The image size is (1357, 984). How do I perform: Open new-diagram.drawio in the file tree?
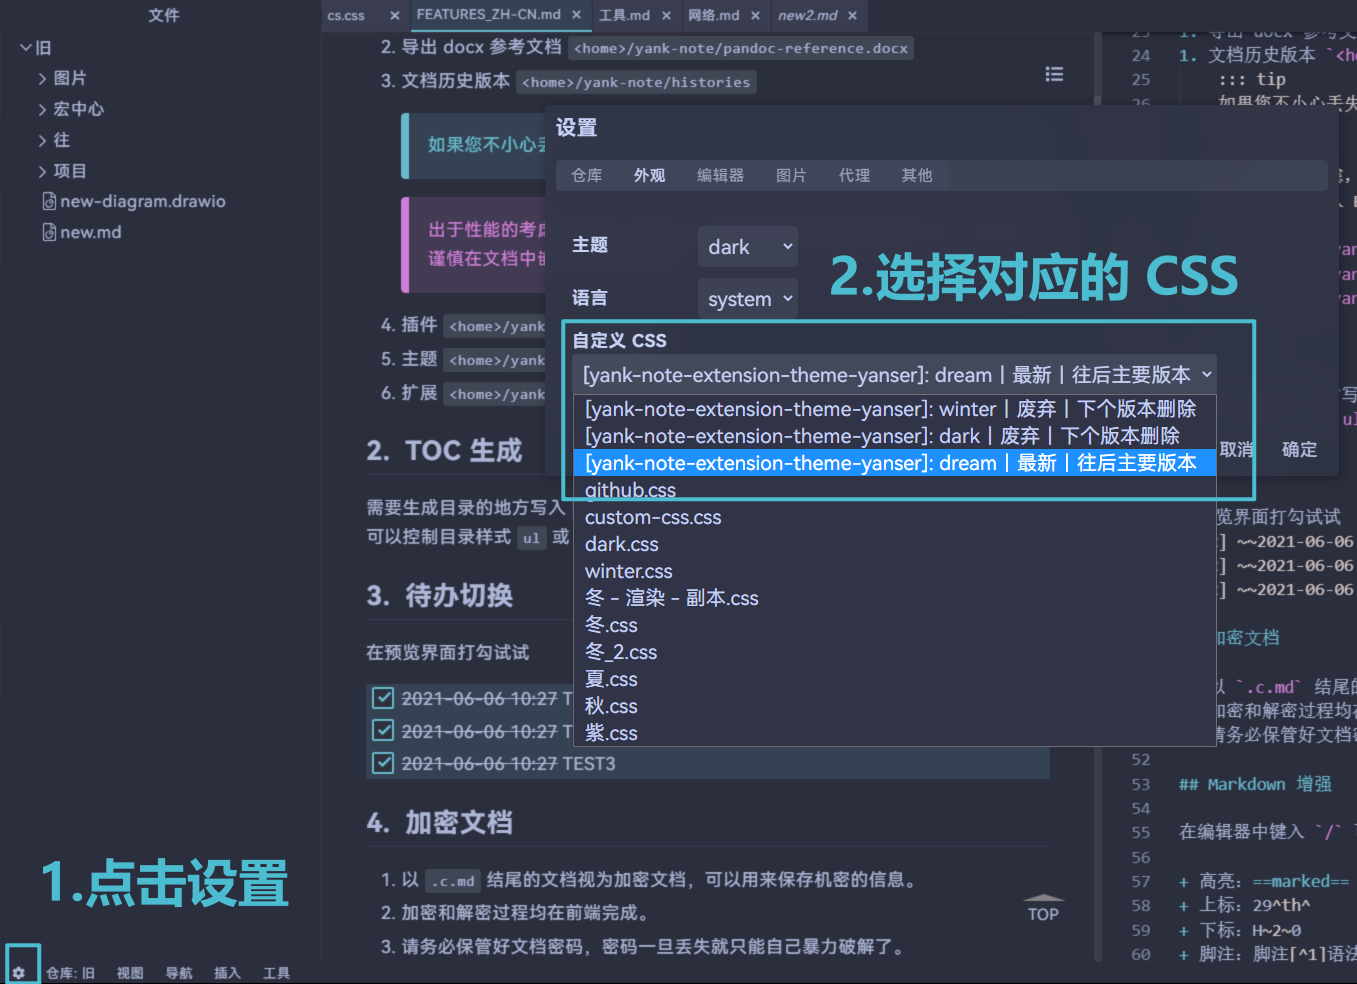point(143,201)
